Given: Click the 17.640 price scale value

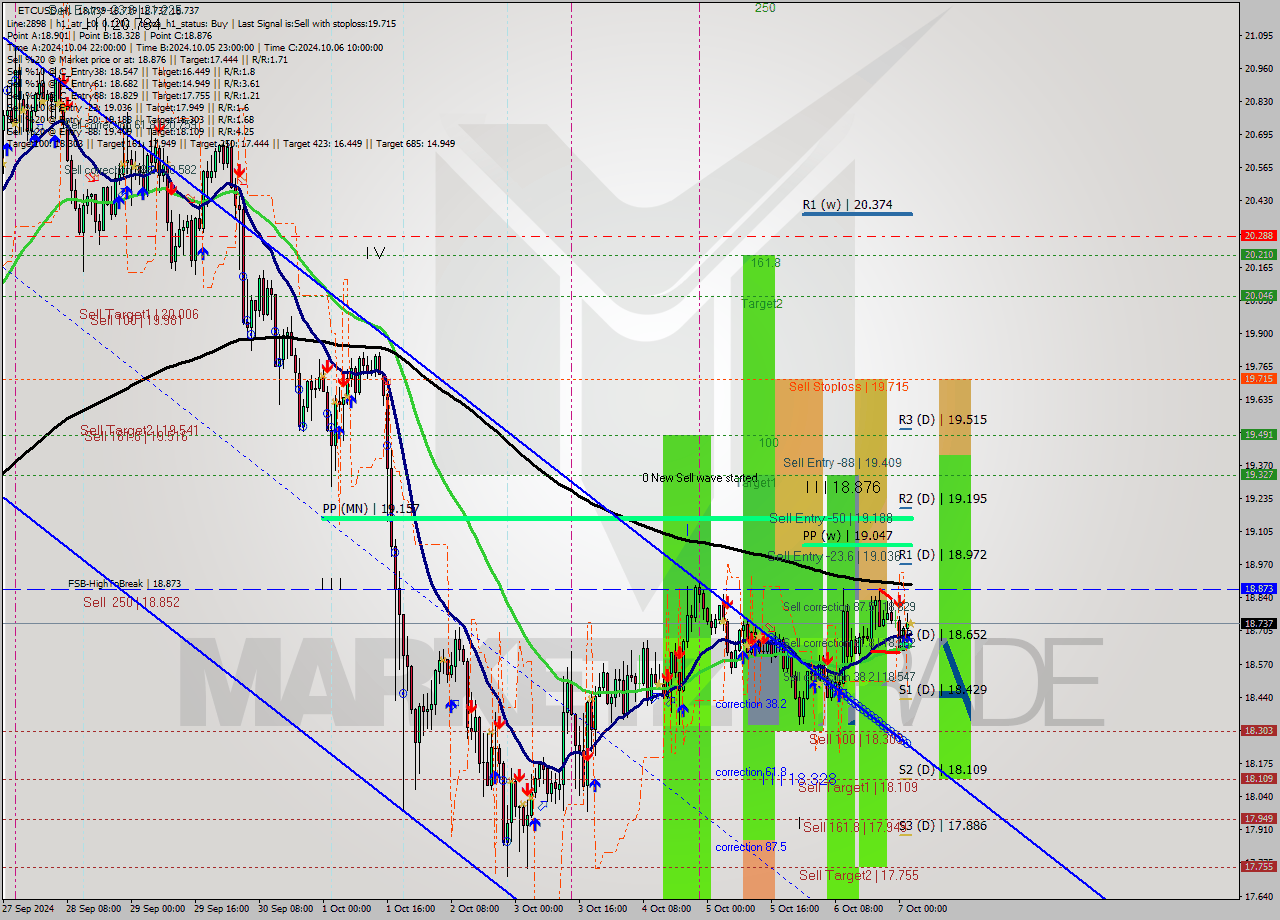Looking at the screenshot, I should point(1258,896).
